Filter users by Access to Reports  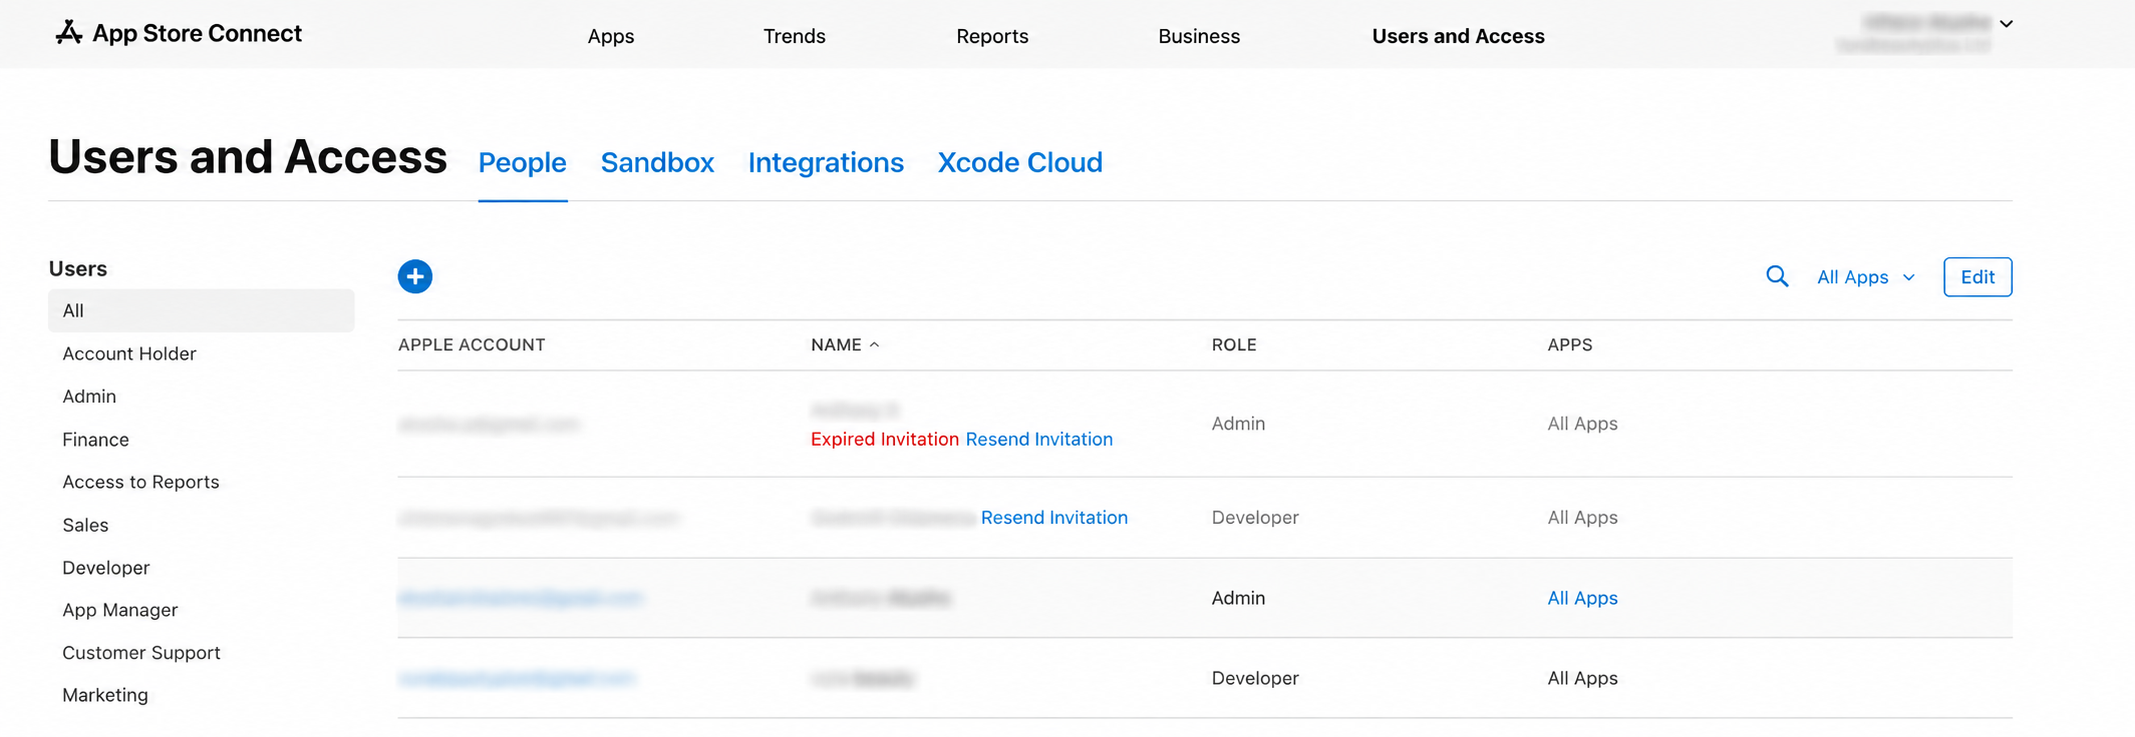pyautogui.click(x=140, y=482)
